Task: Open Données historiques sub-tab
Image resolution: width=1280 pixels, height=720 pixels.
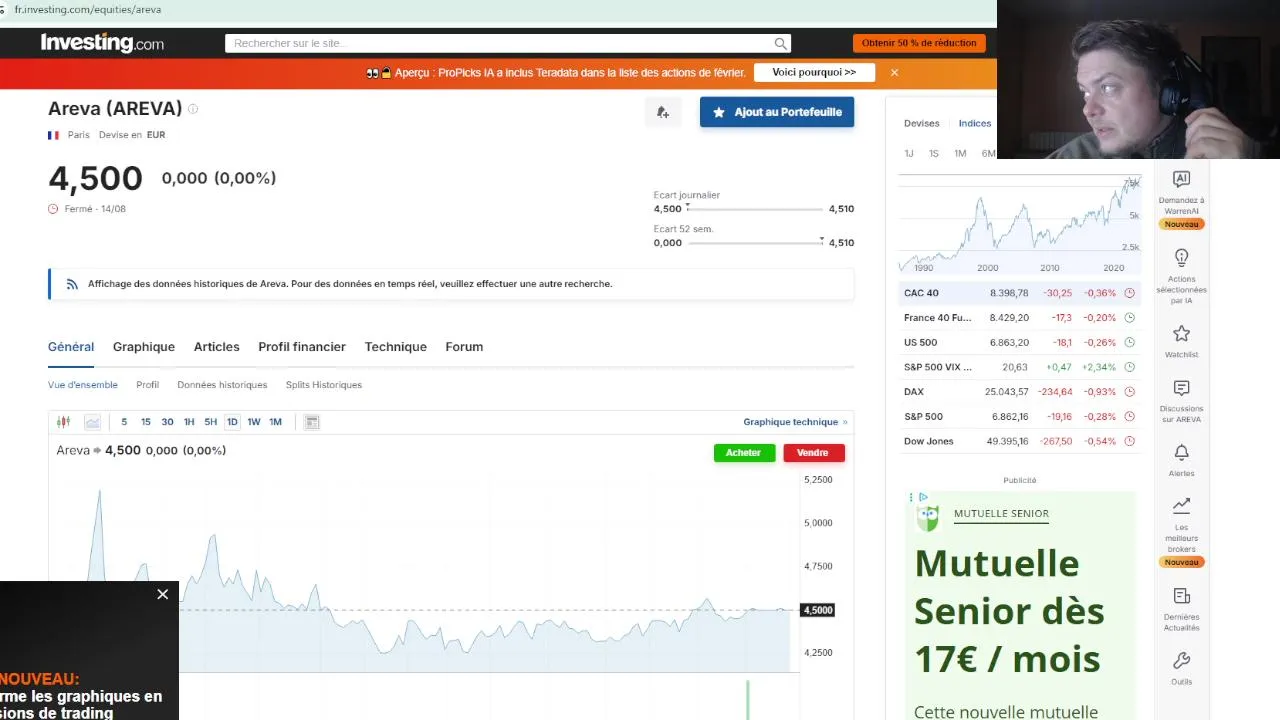Action: coord(222,385)
